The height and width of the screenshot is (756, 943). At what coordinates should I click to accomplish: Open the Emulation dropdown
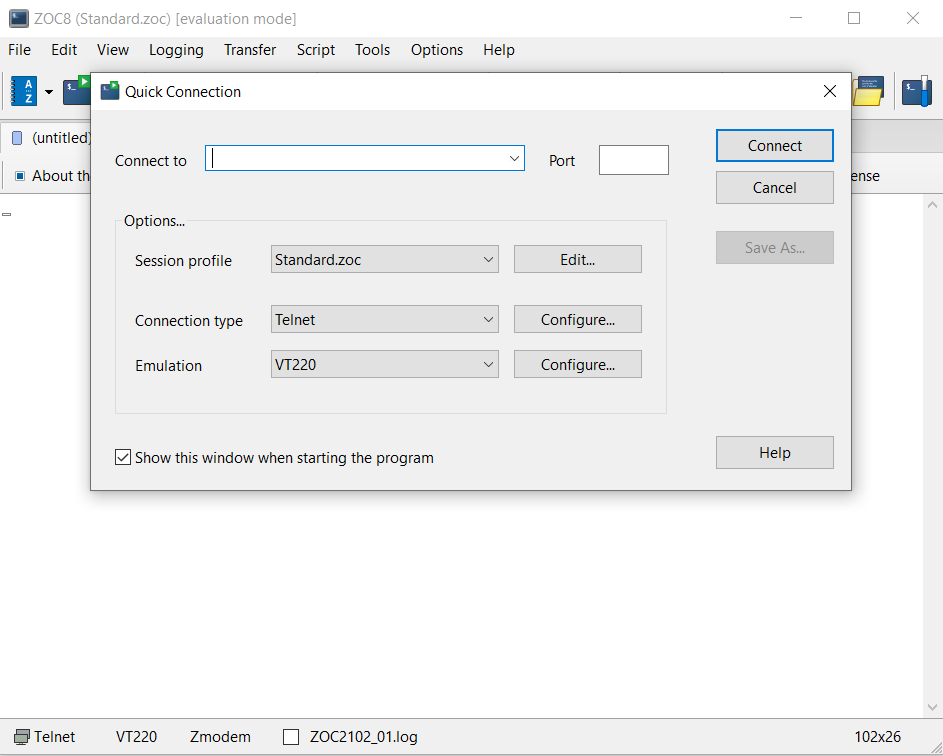[384, 364]
